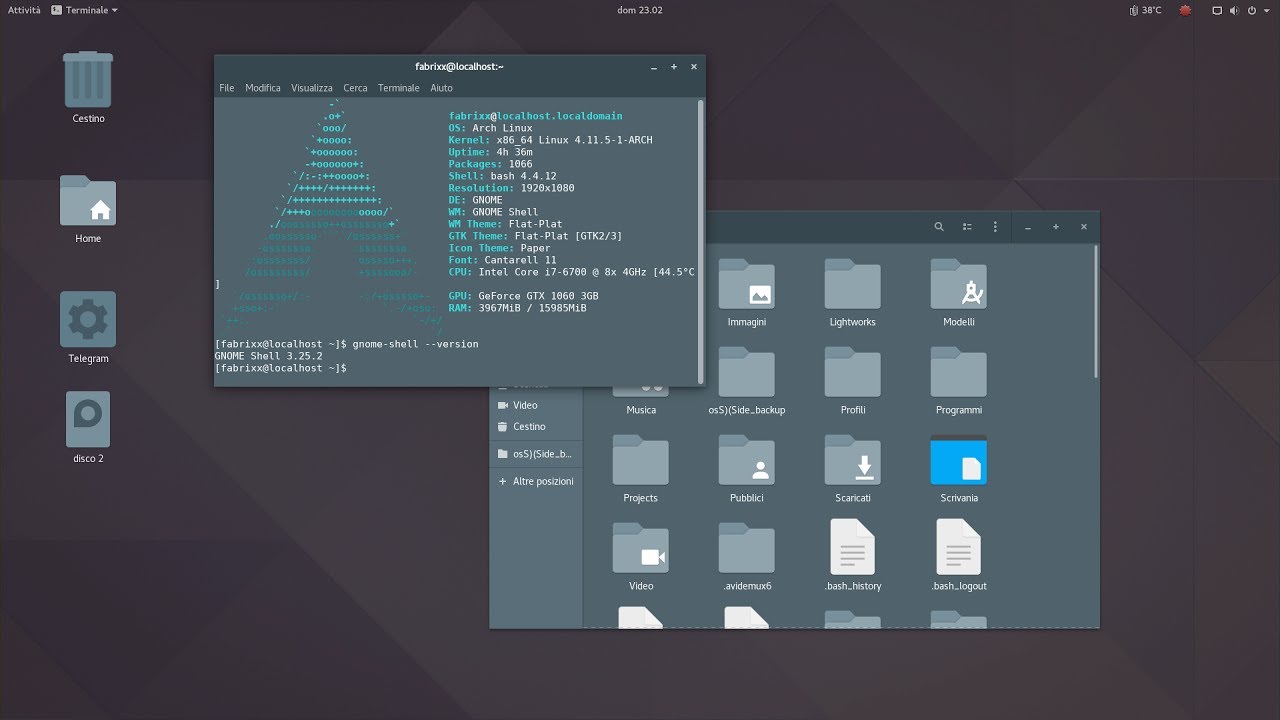Open the system menu dropdown arrow
The image size is (1280, 720).
pos(1268,10)
